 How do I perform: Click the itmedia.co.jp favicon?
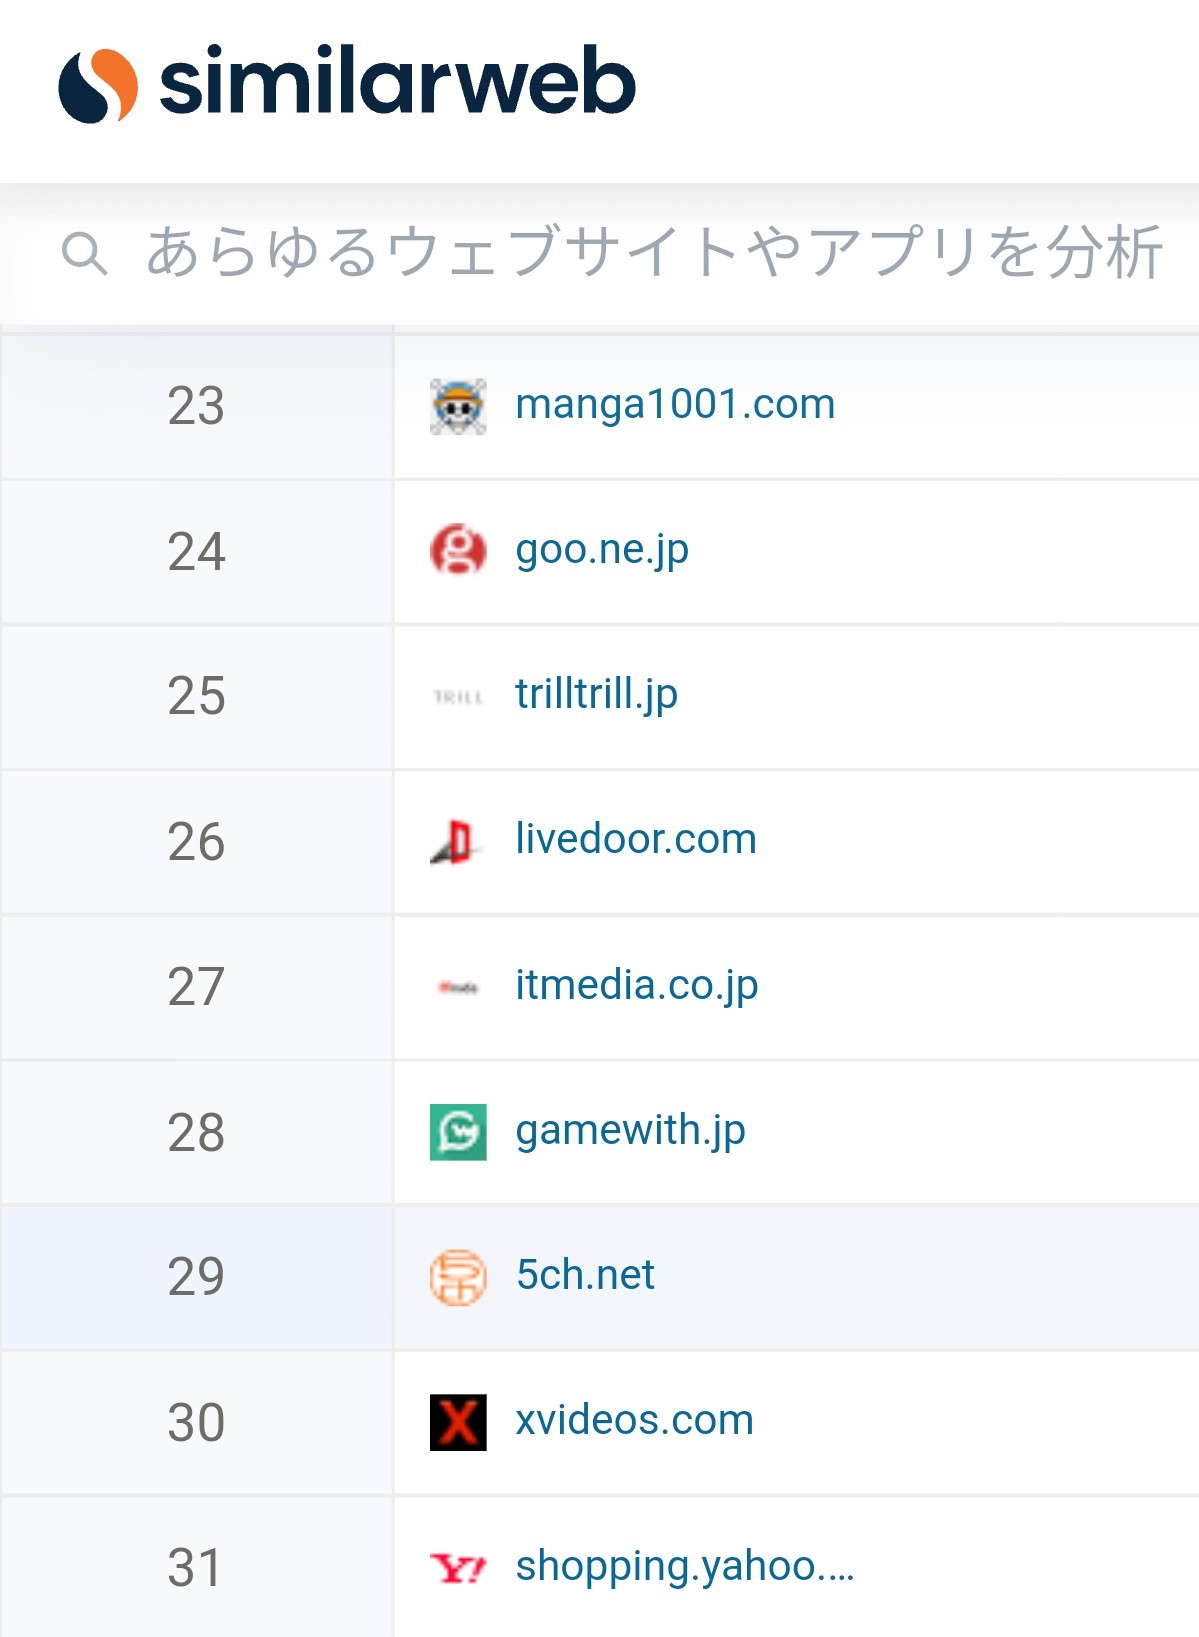pyautogui.click(x=458, y=987)
